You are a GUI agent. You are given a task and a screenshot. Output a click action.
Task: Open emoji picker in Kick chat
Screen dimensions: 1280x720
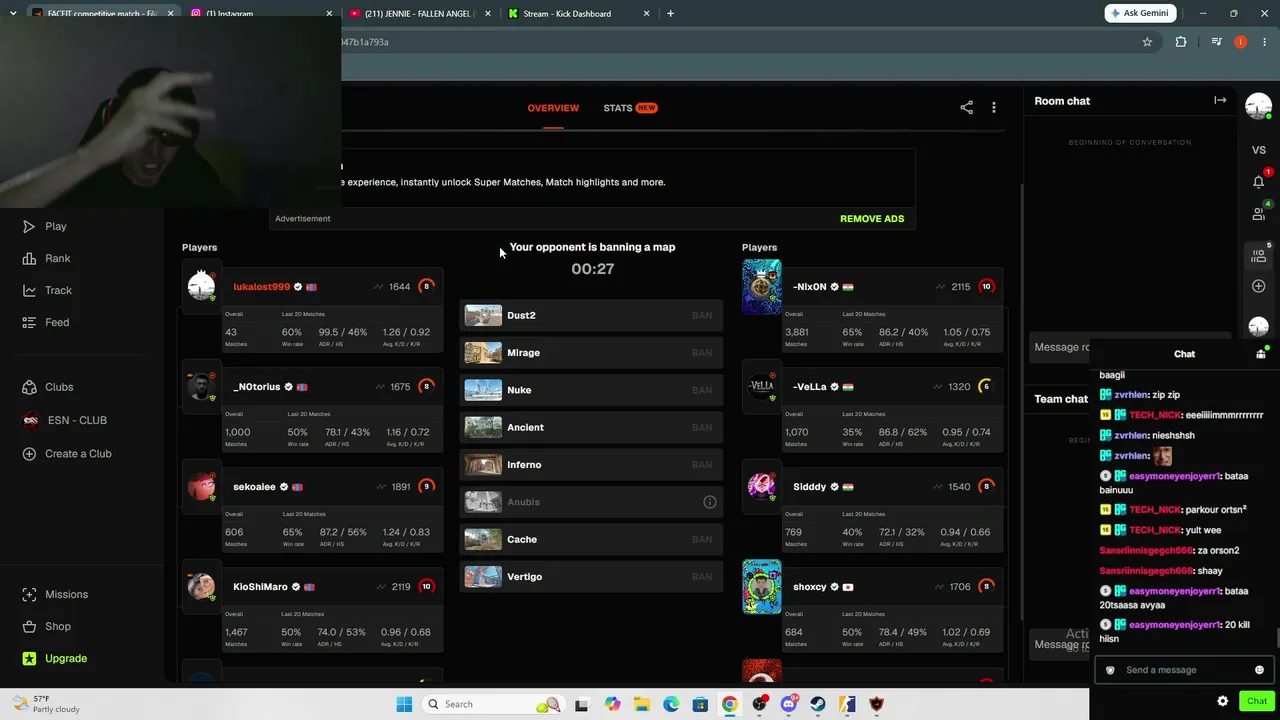pos(1259,670)
